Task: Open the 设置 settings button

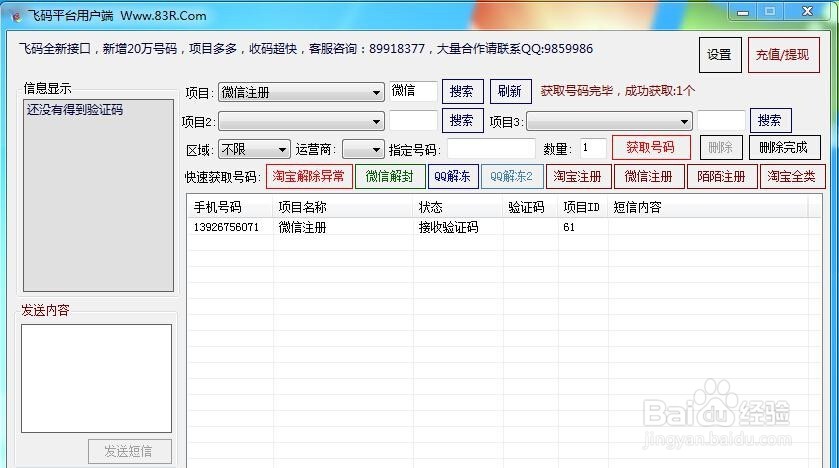Action: tap(720, 55)
